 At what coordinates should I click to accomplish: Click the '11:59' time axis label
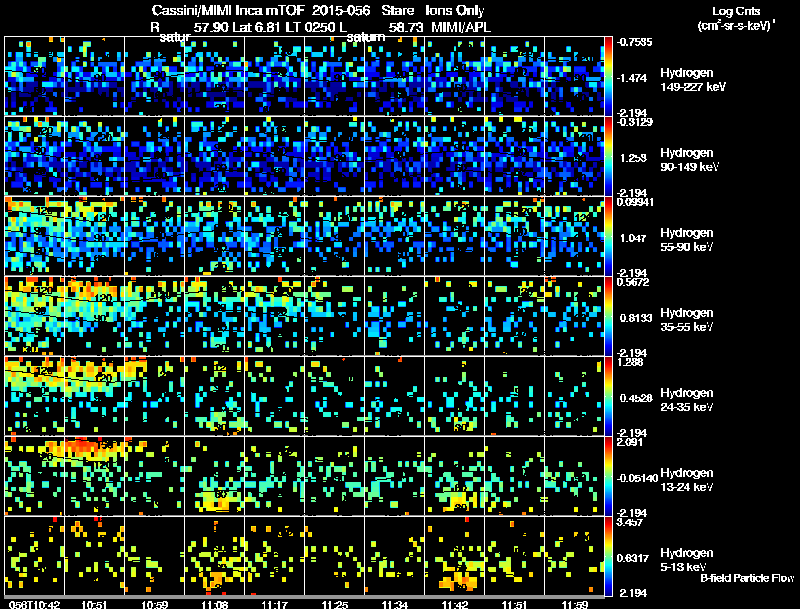(574, 605)
